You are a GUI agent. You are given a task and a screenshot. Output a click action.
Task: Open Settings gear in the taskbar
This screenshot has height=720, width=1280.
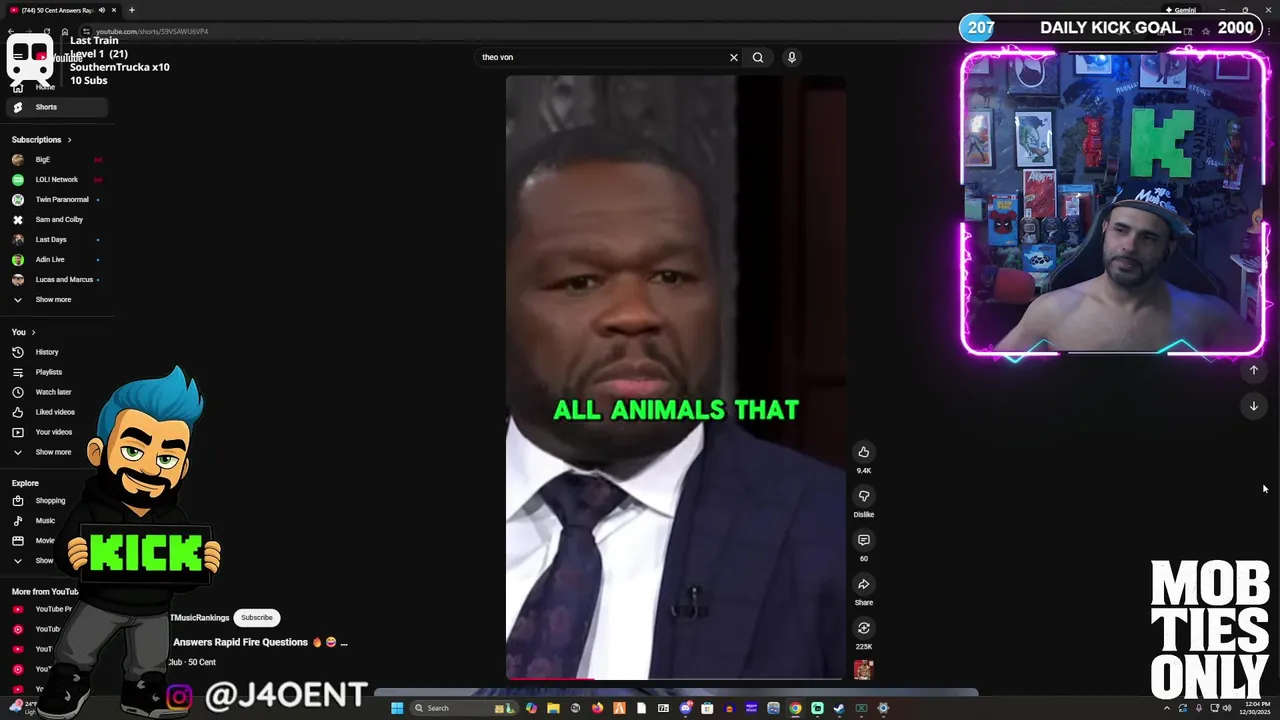tap(883, 708)
